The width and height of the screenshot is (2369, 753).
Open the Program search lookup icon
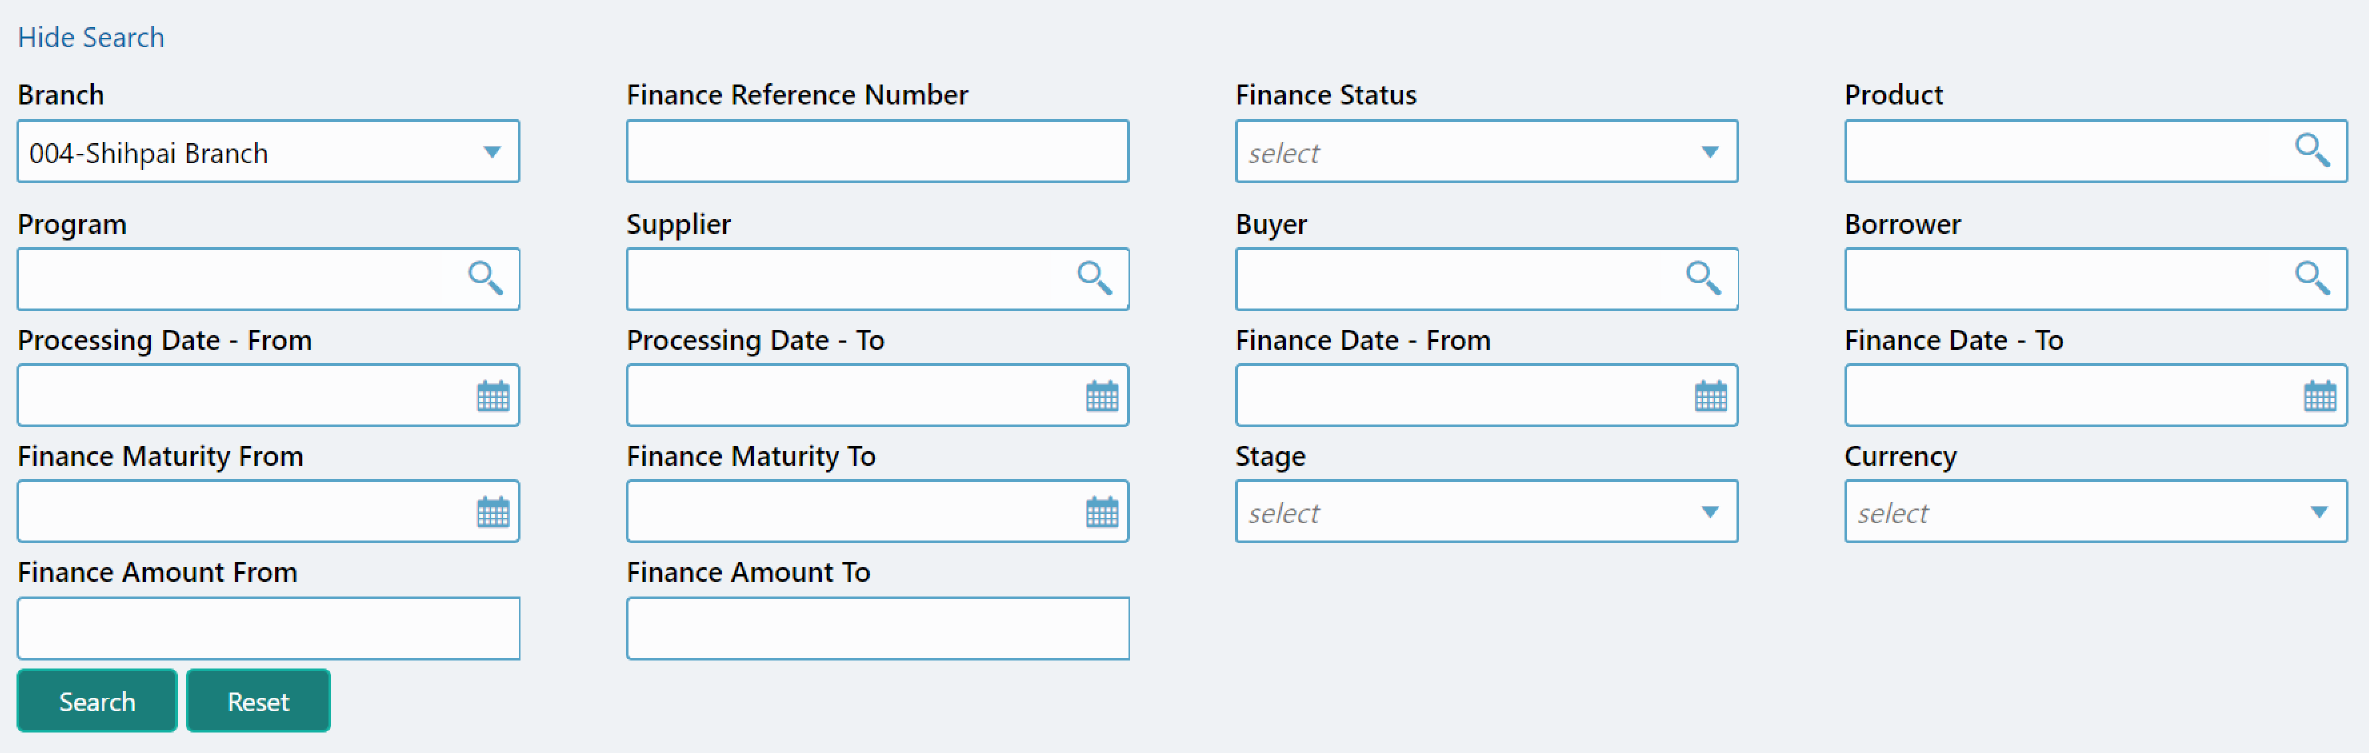tap(485, 278)
